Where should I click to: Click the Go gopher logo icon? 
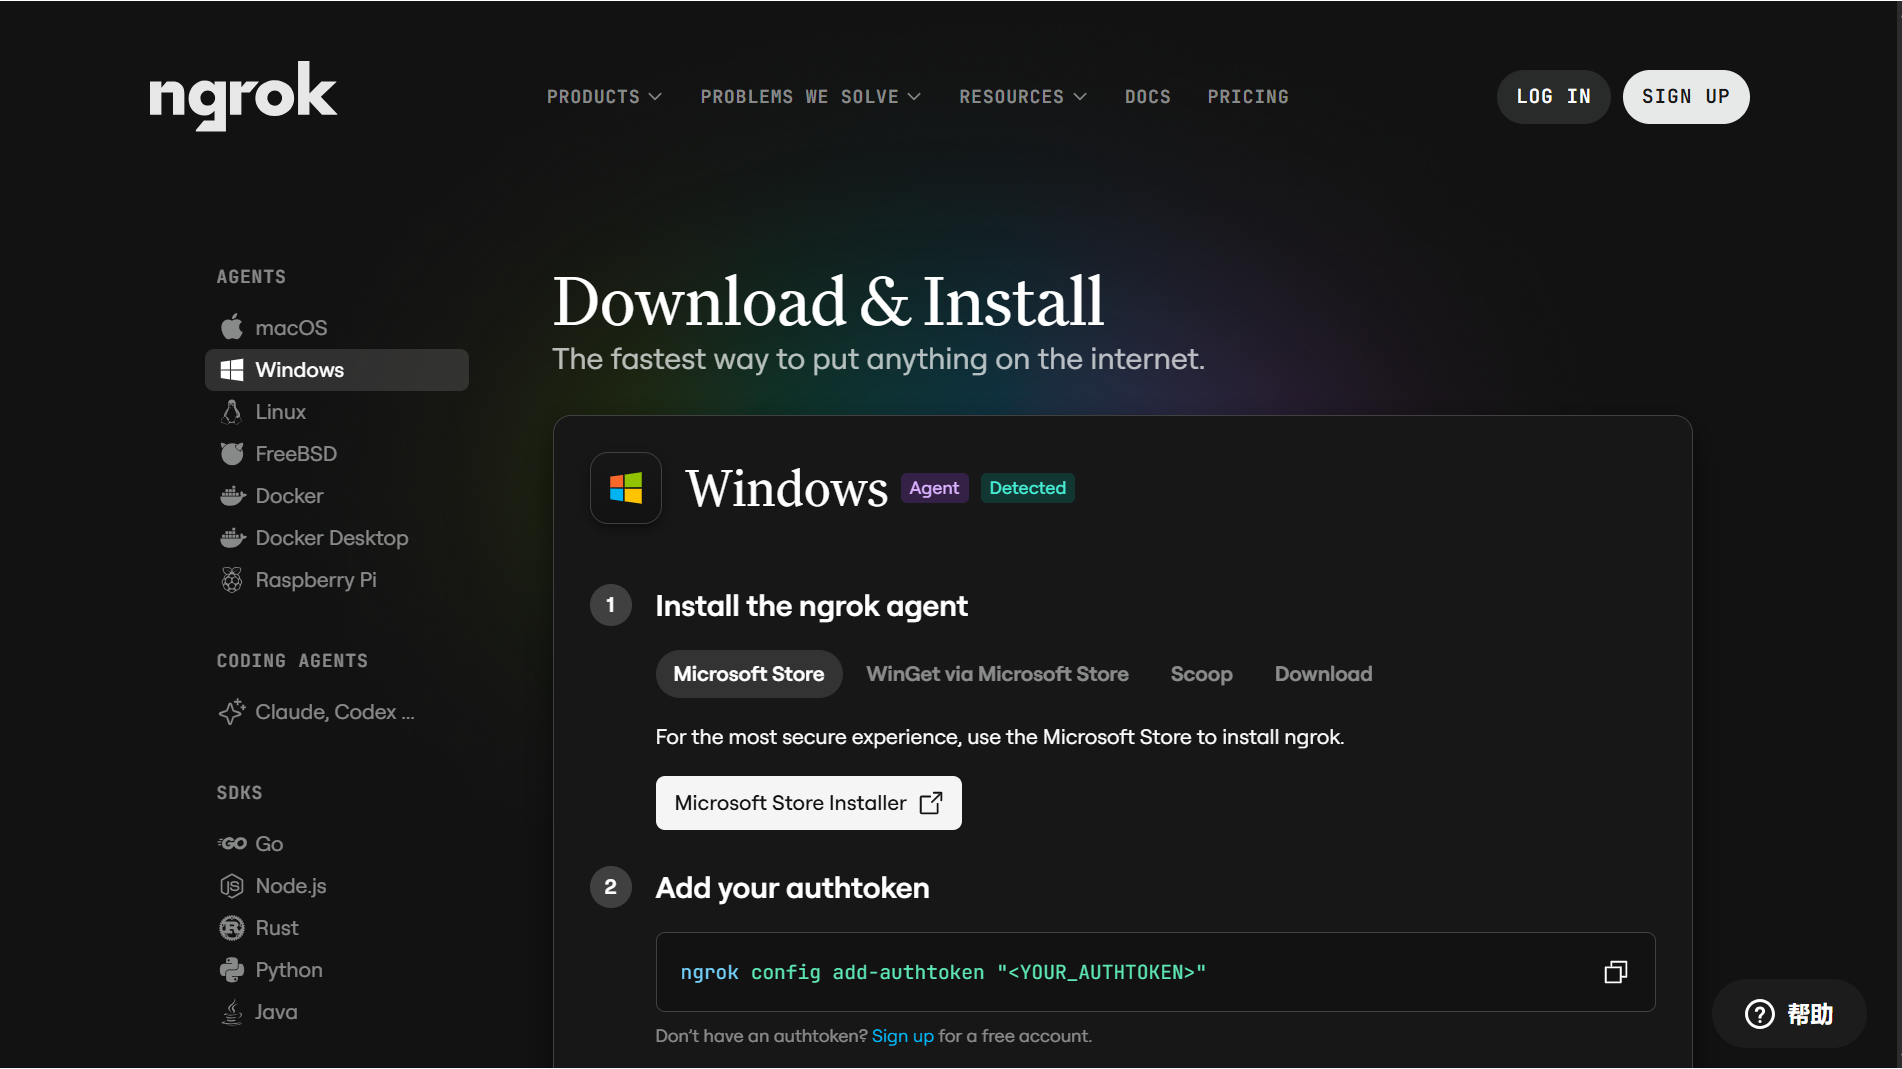click(x=232, y=844)
